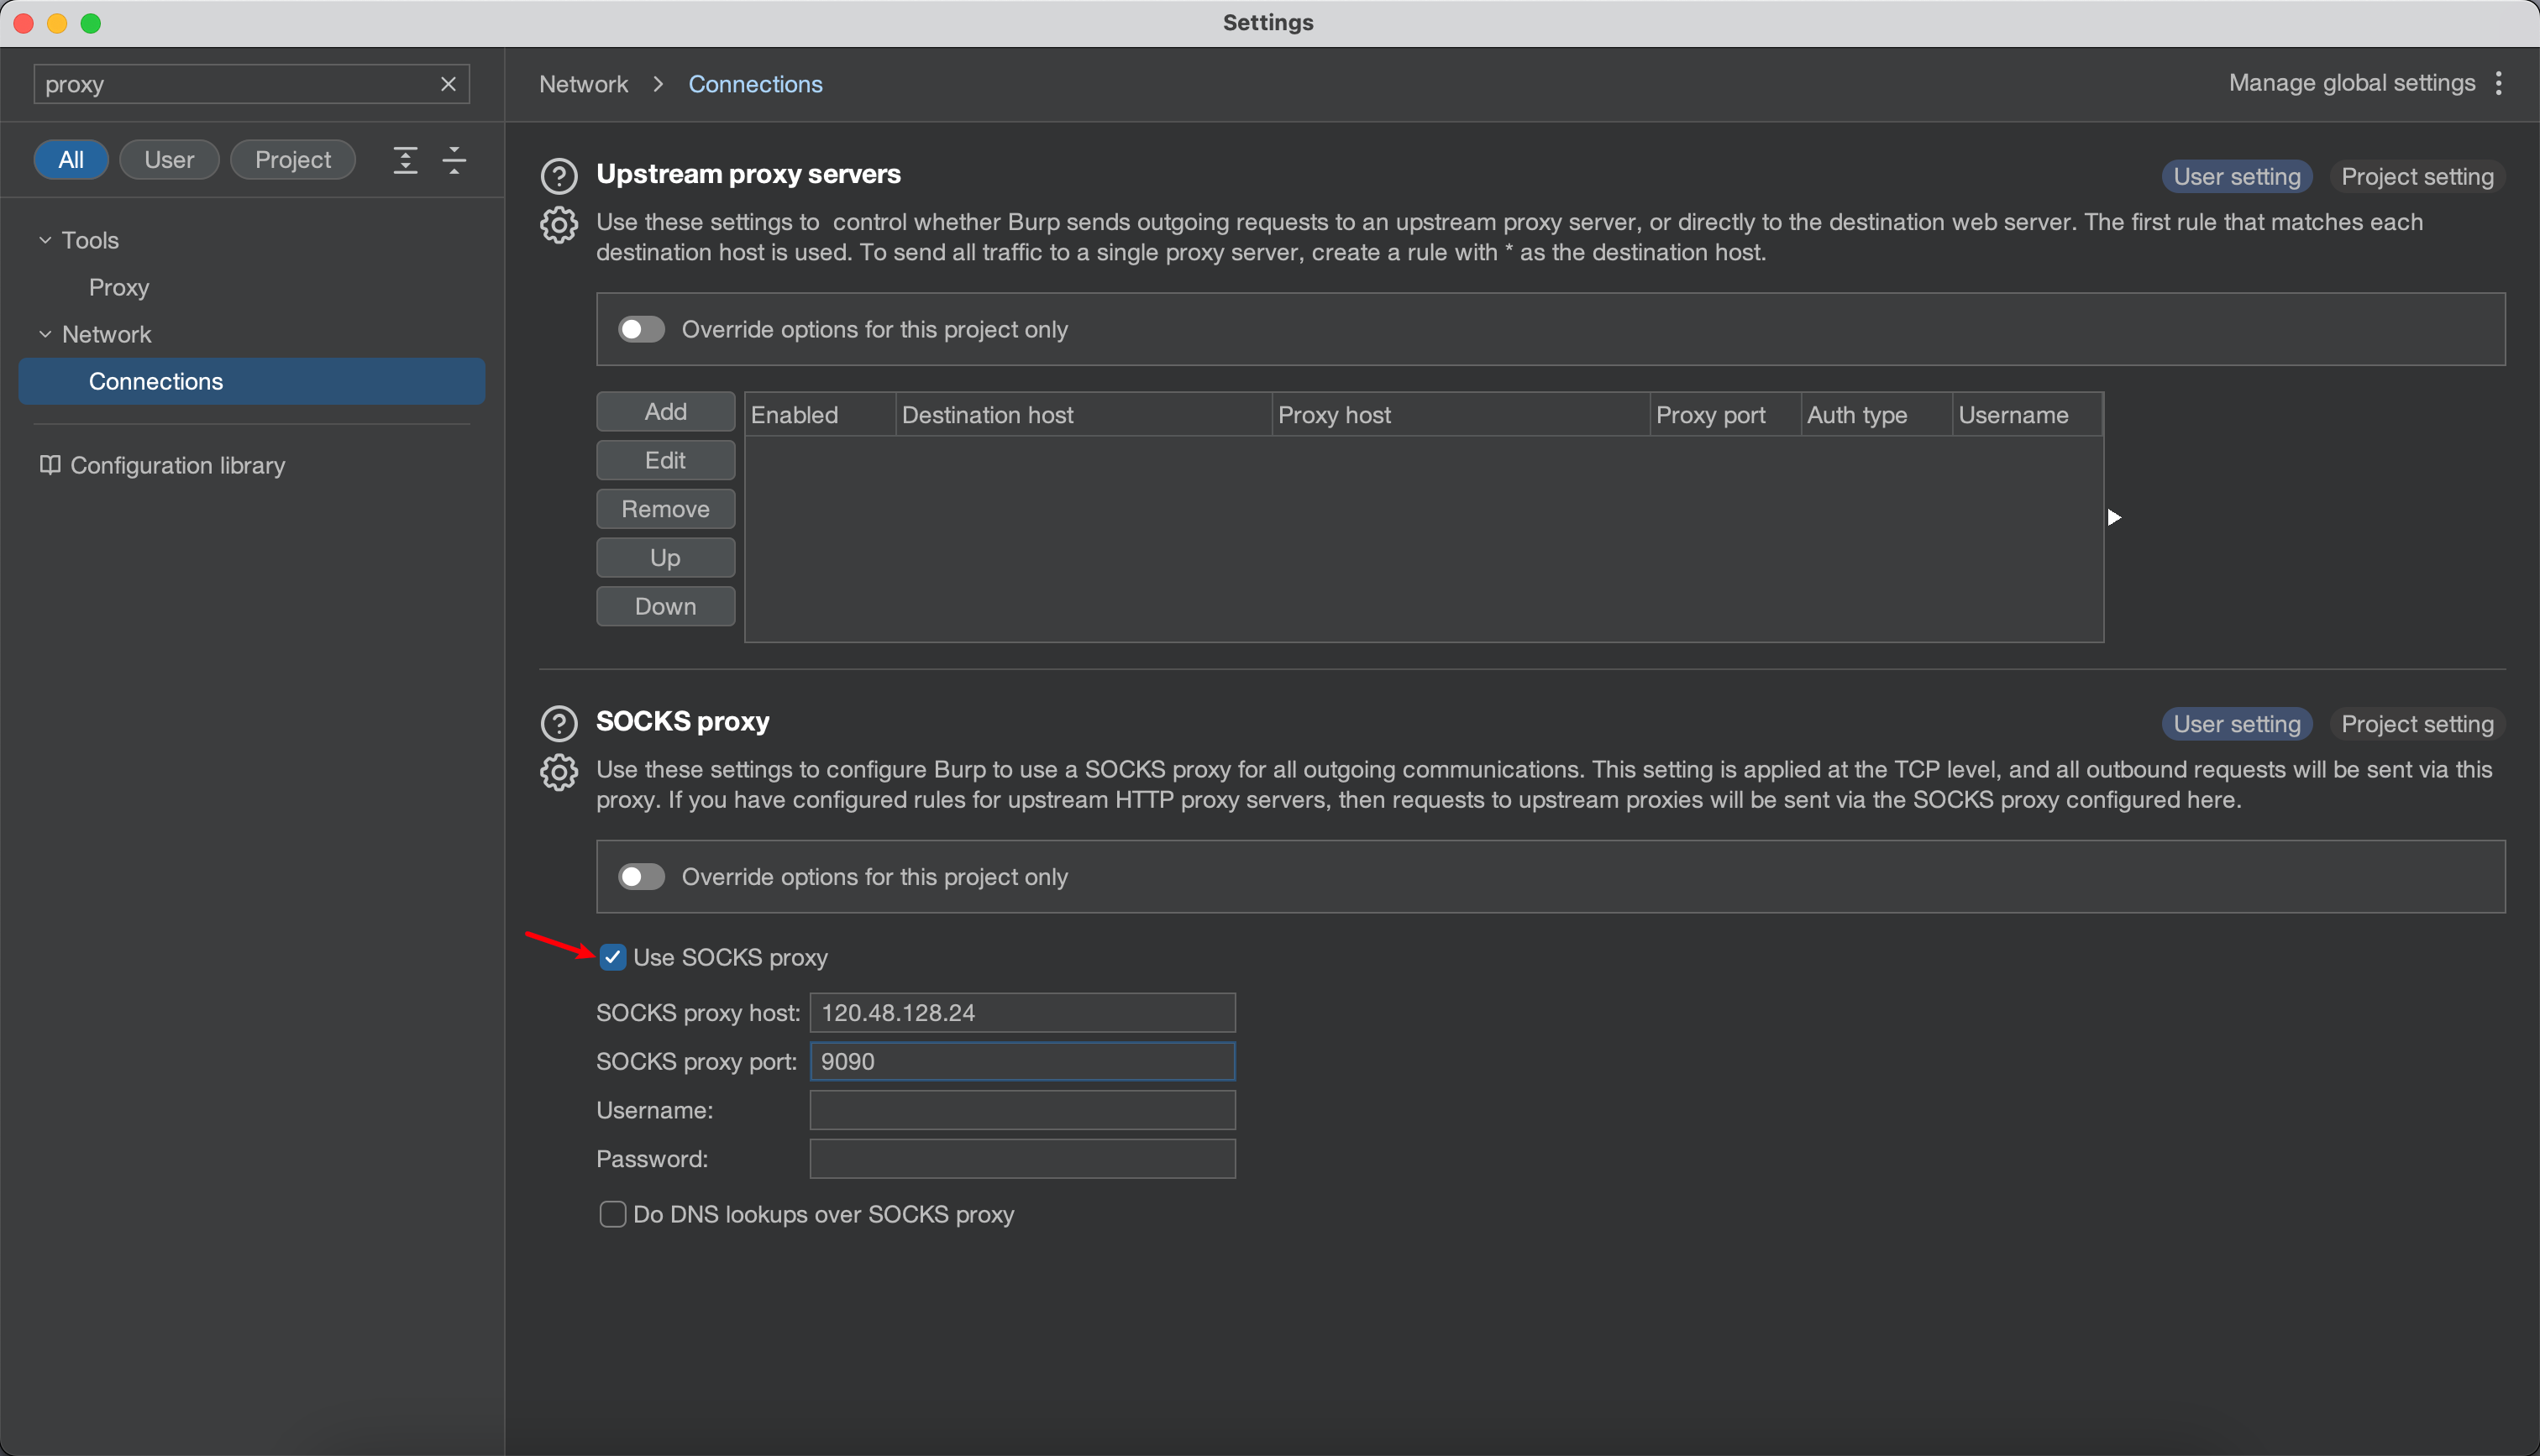The width and height of the screenshot is (2540, 1456).
Task: Collapse the Network tree section
Action: pyautogui.click(x=45, y=334)
